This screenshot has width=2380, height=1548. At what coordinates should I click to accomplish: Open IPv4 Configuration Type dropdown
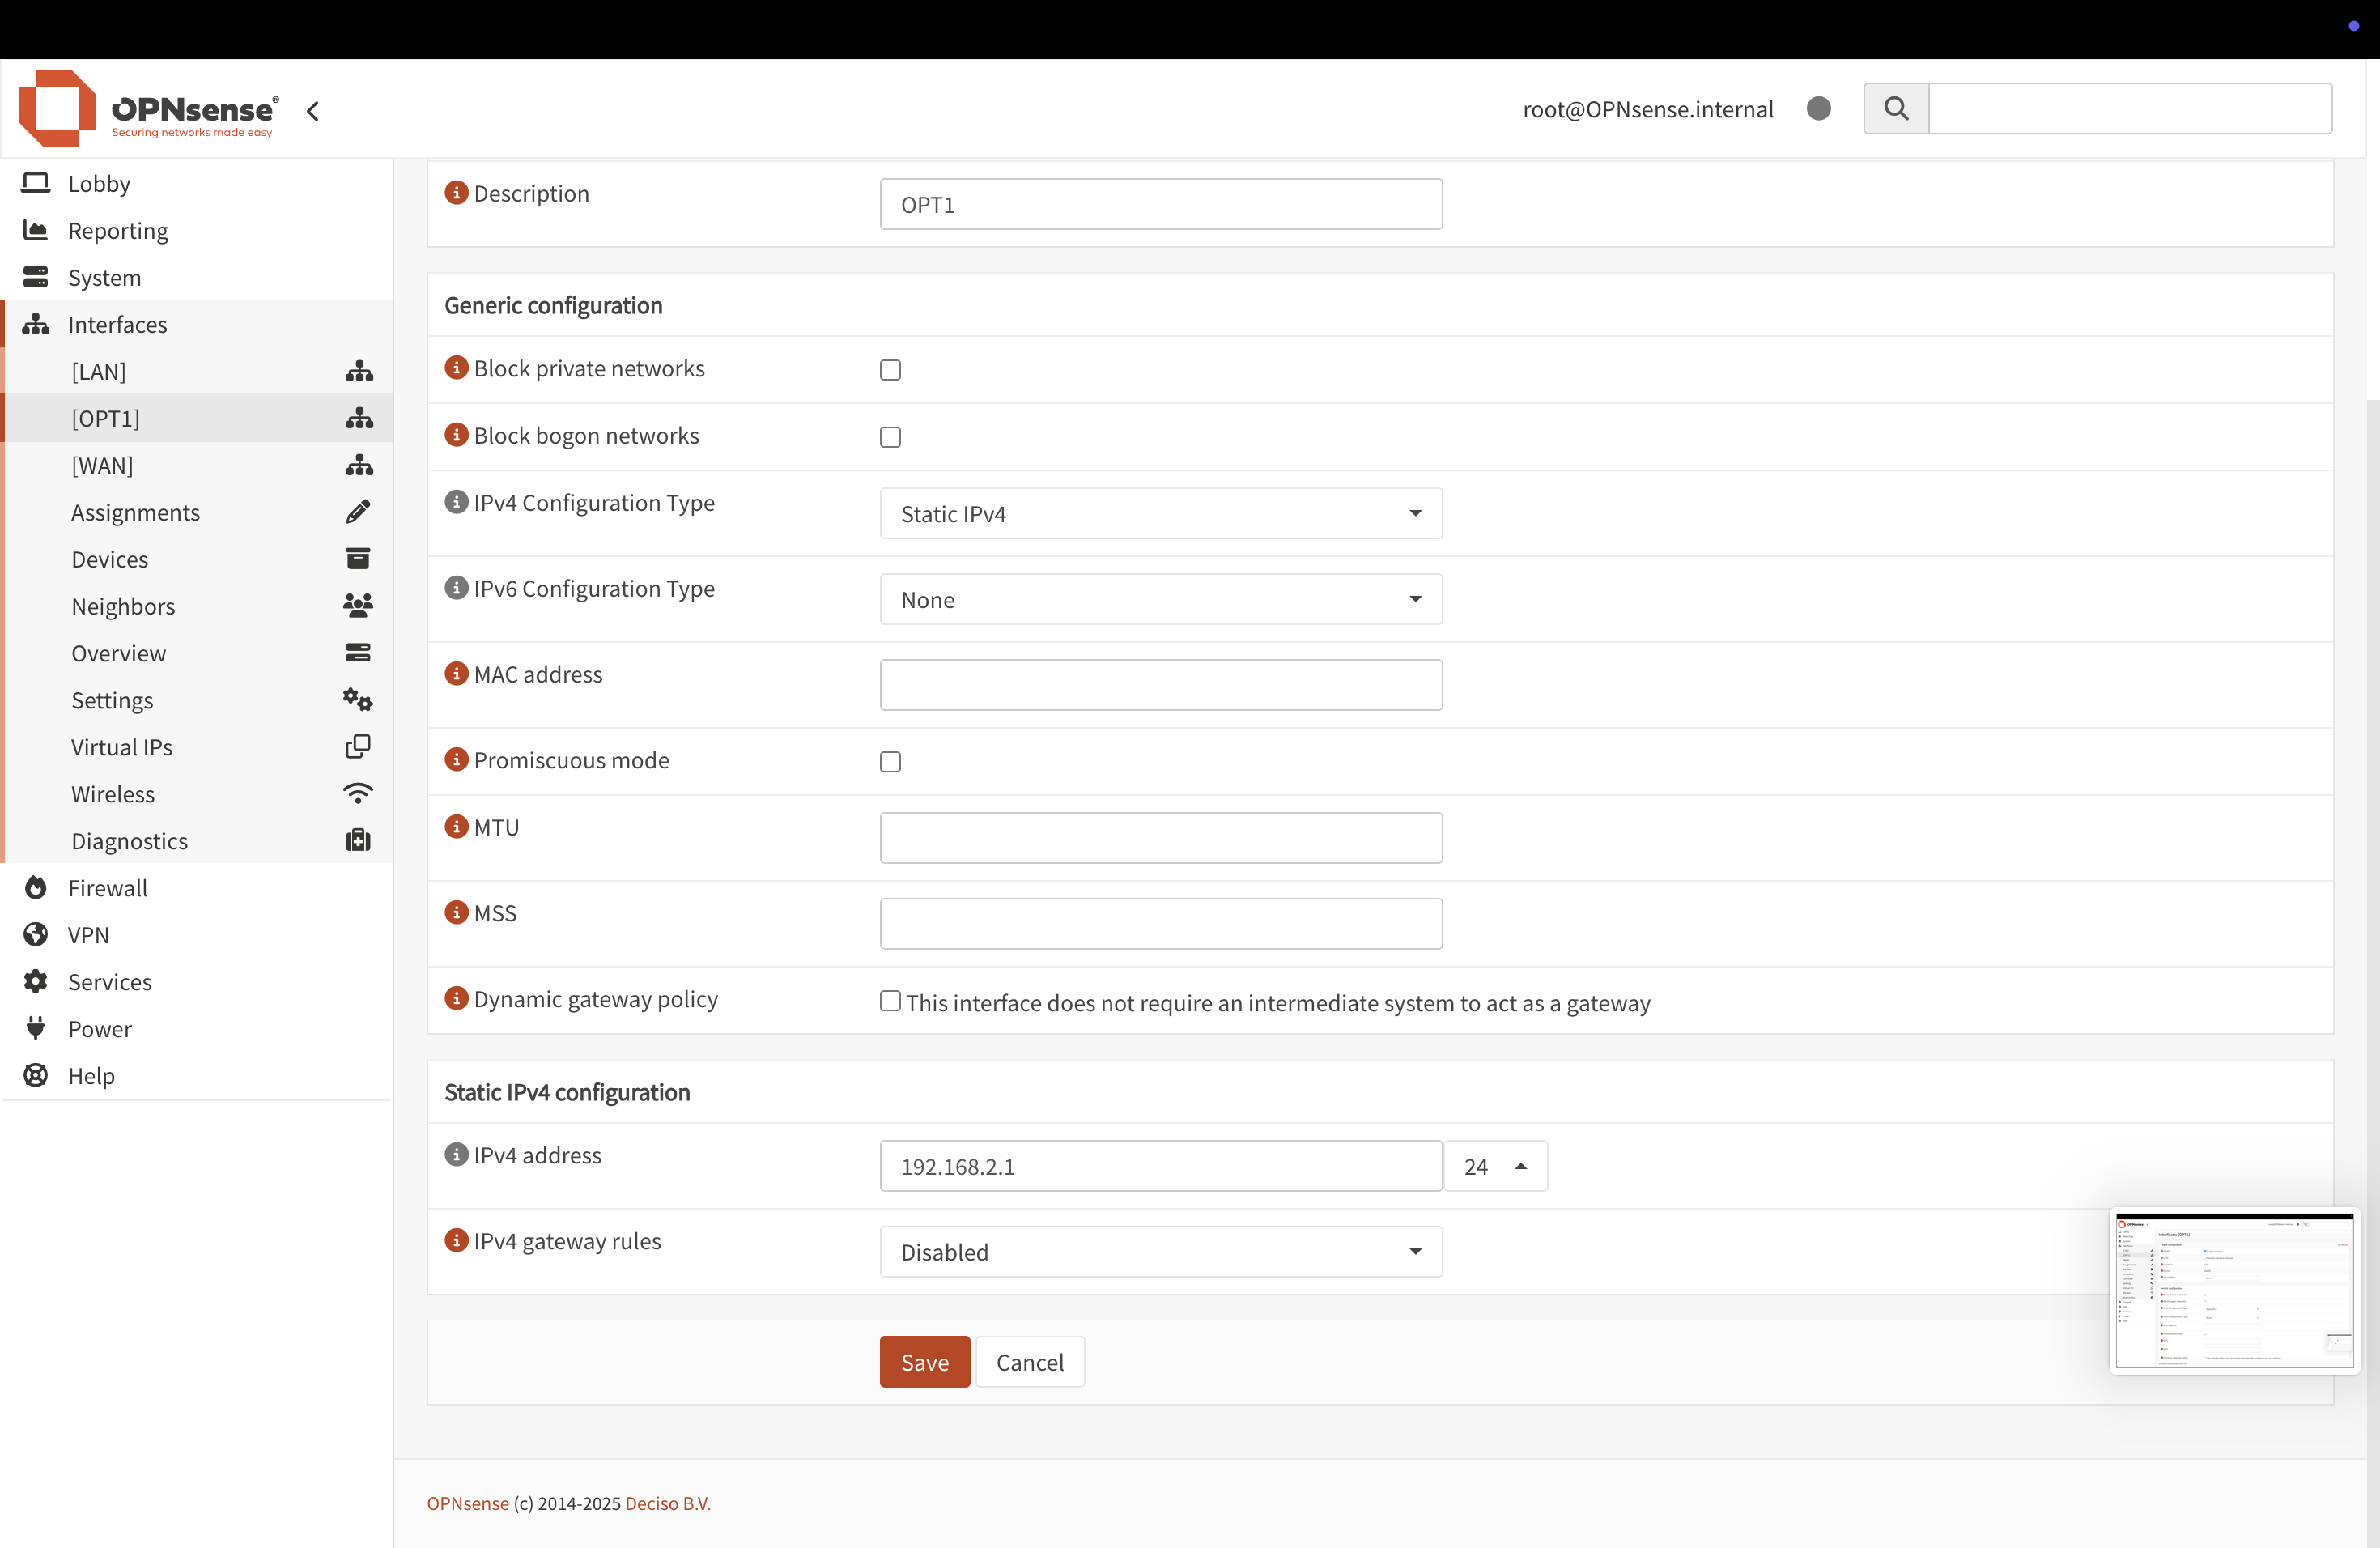coord(1160,514)
